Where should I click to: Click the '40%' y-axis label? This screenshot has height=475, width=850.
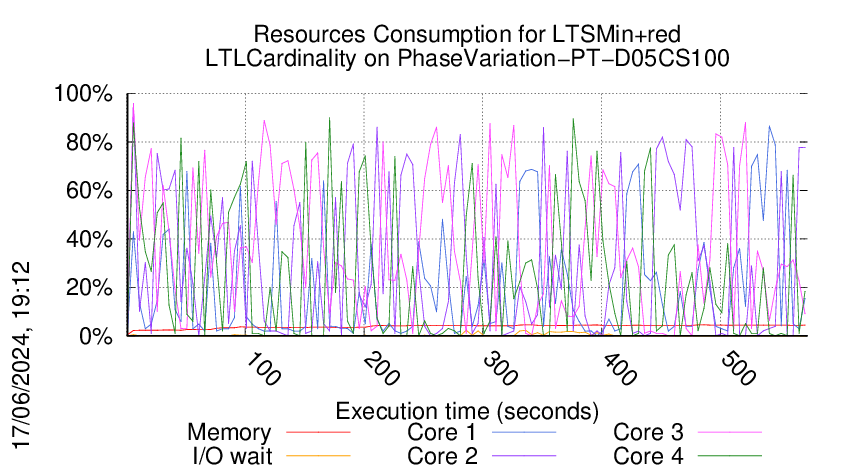89,239
